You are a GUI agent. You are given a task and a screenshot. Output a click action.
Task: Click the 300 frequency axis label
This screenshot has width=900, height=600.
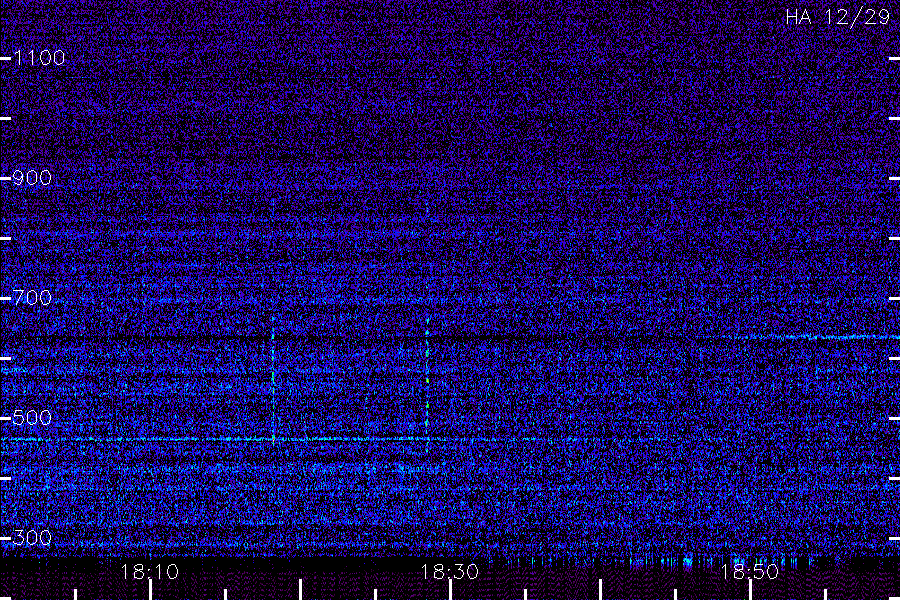32,538
